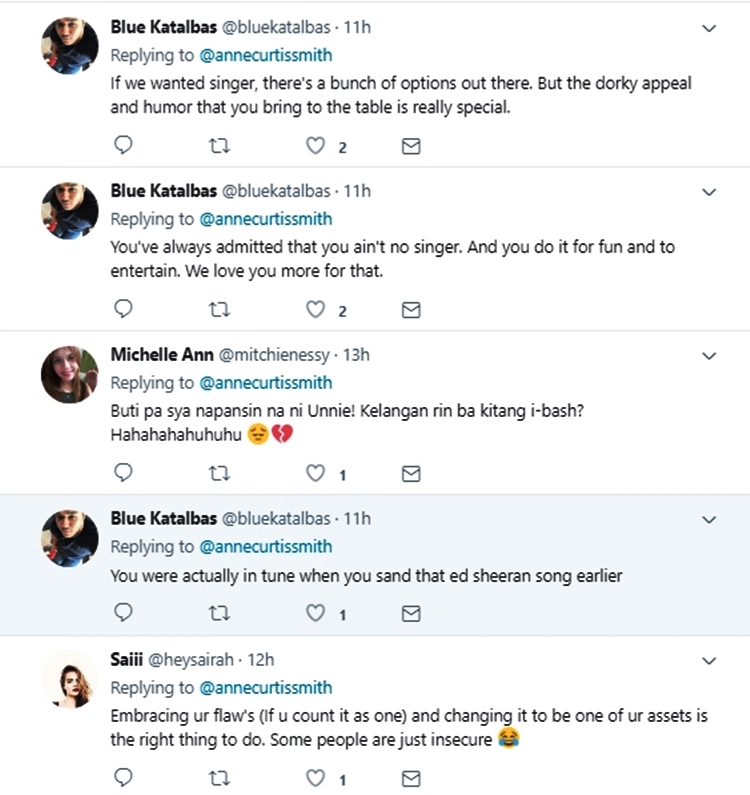Screen dimensions: 750x795
Task: Click Saiii's avatar image
Action: (69, 679)
